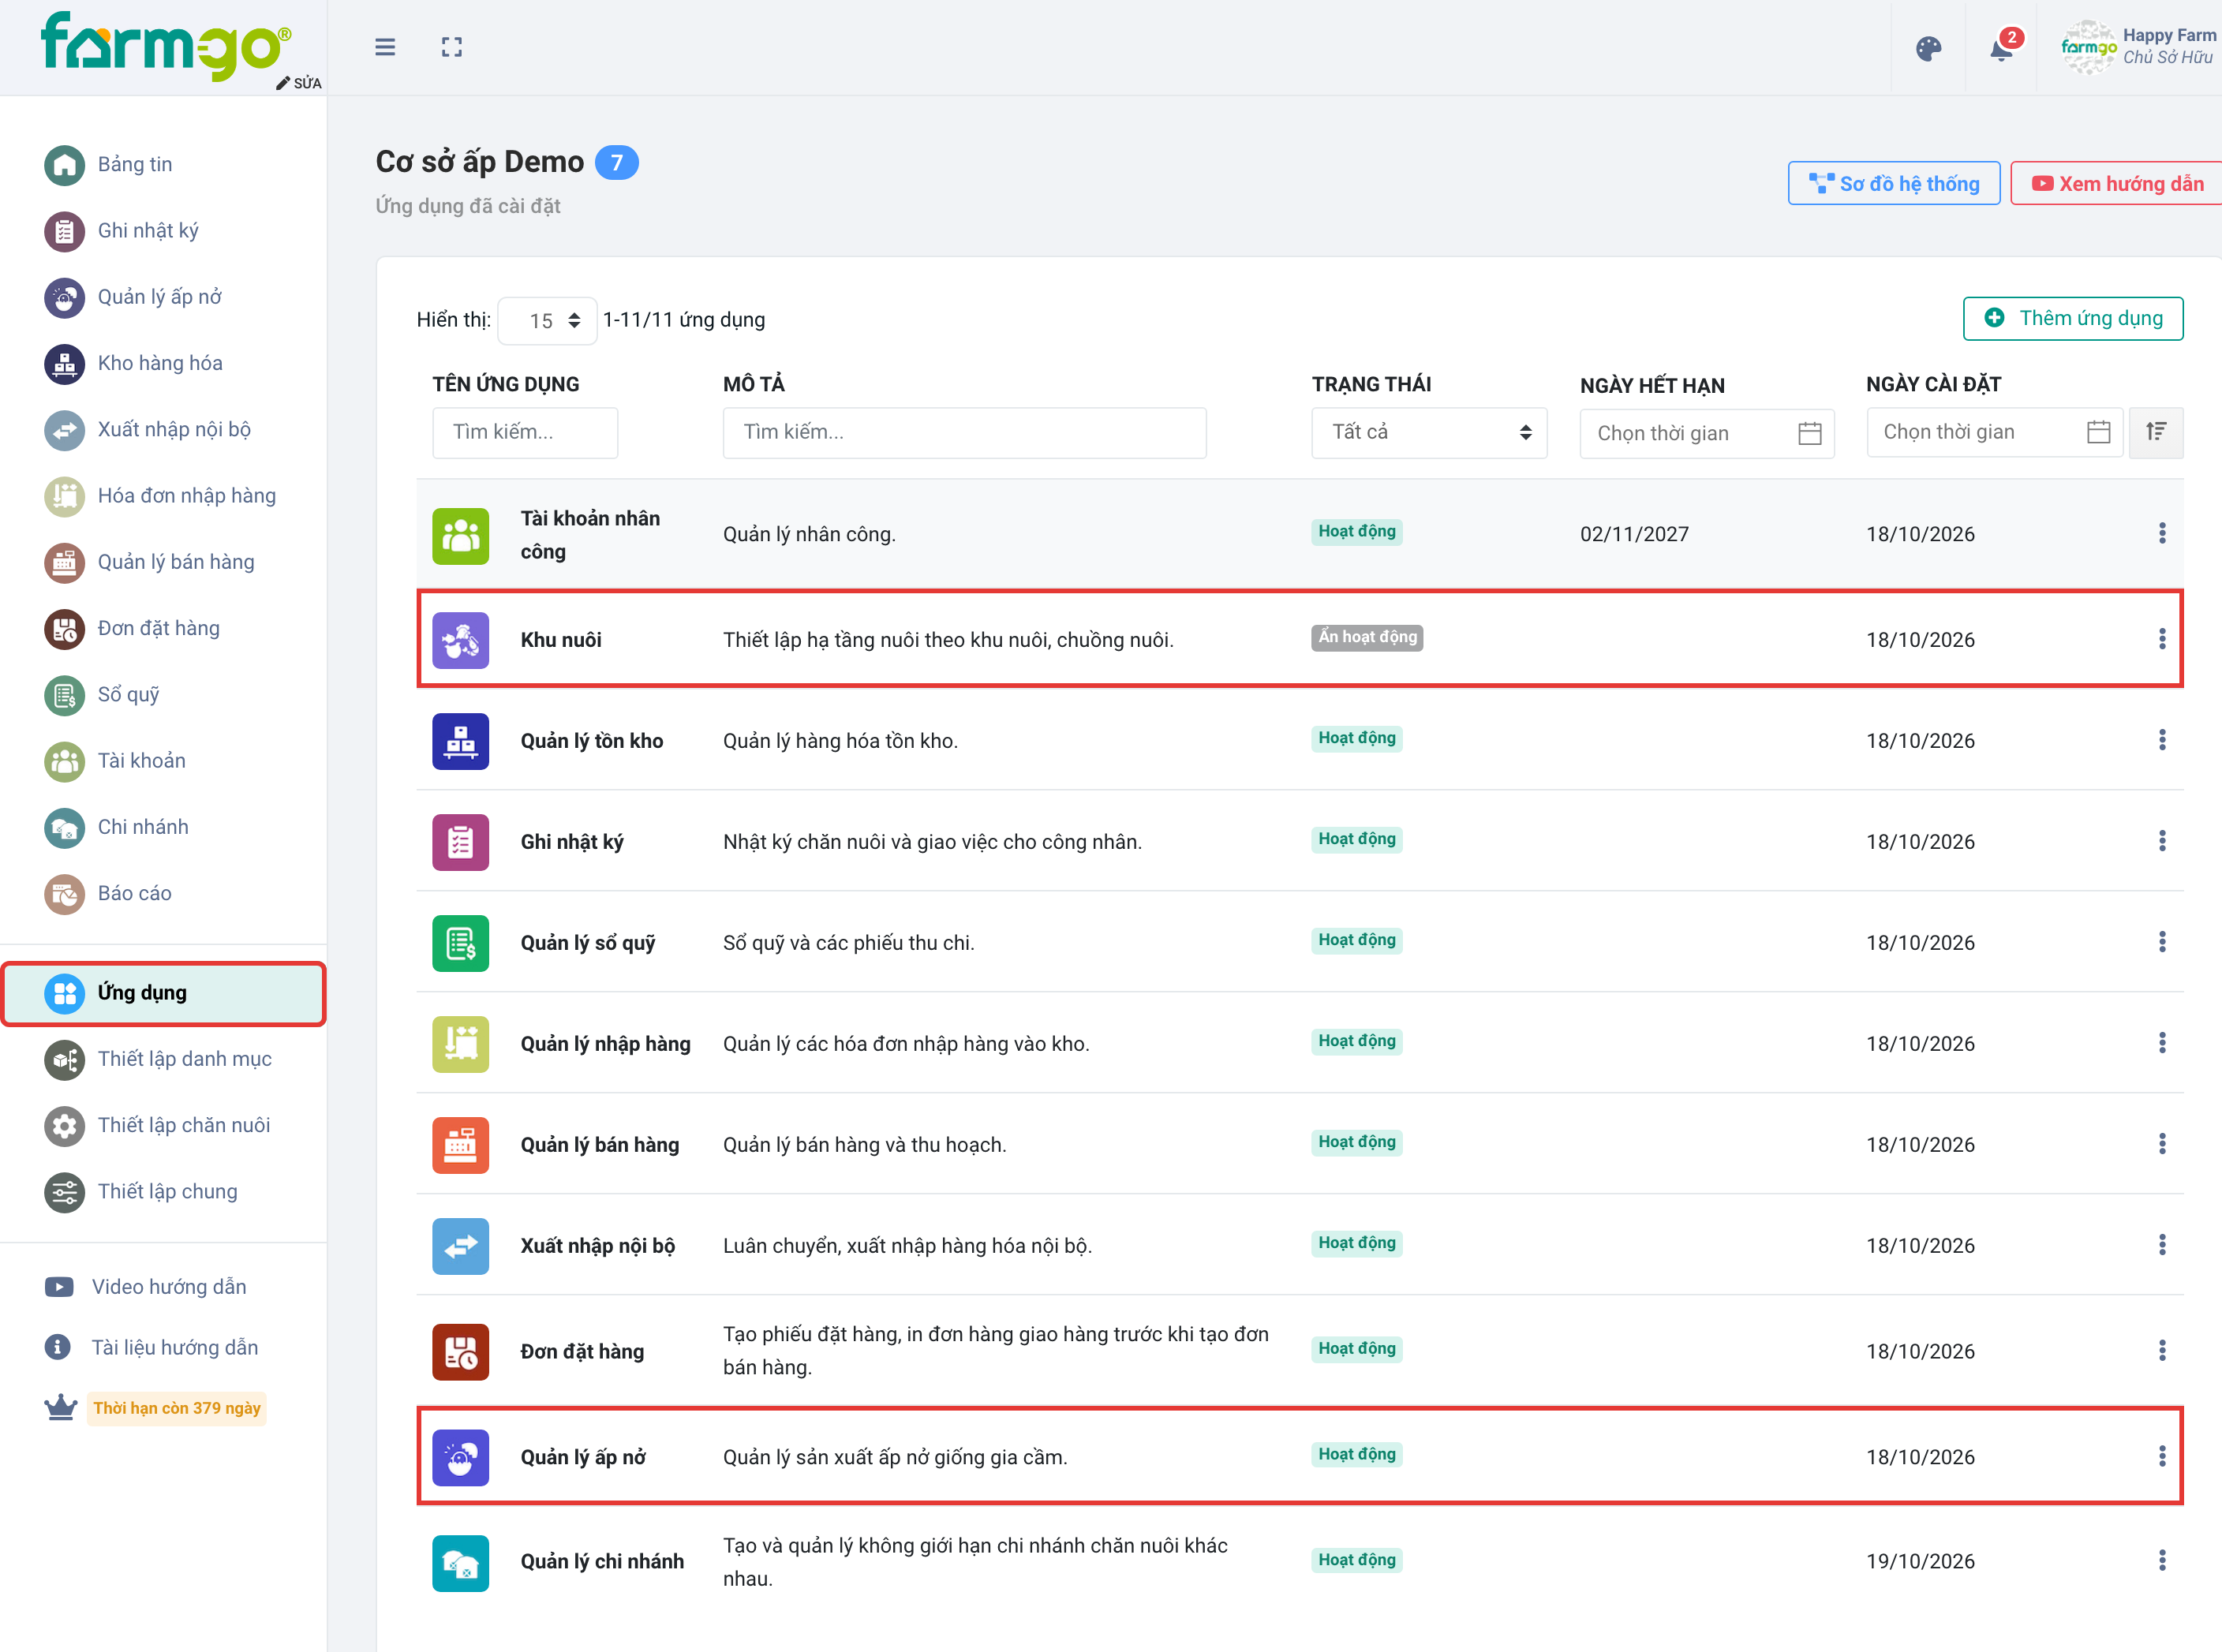Open the Trạng thái Tất cả dropdown

1429,432
